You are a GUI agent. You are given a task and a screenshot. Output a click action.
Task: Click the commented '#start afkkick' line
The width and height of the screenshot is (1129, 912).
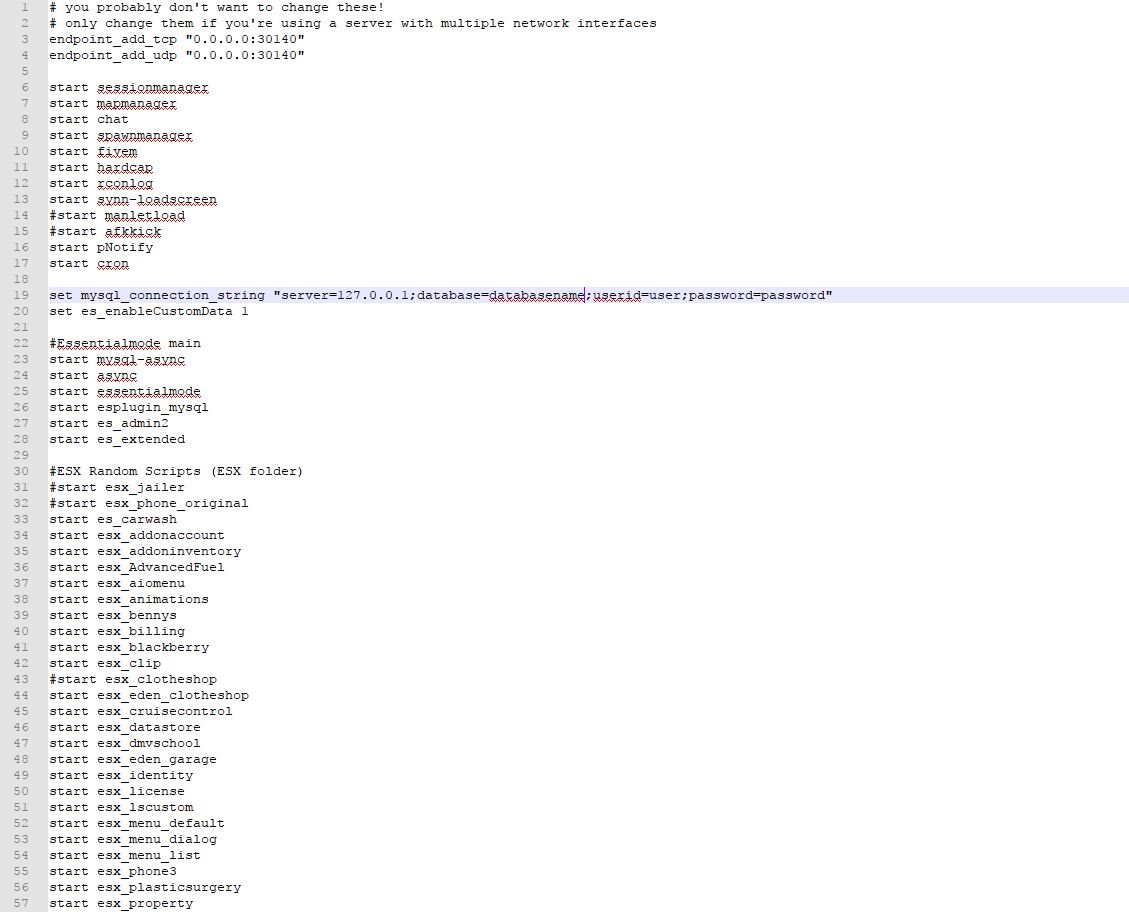[105, 231]
